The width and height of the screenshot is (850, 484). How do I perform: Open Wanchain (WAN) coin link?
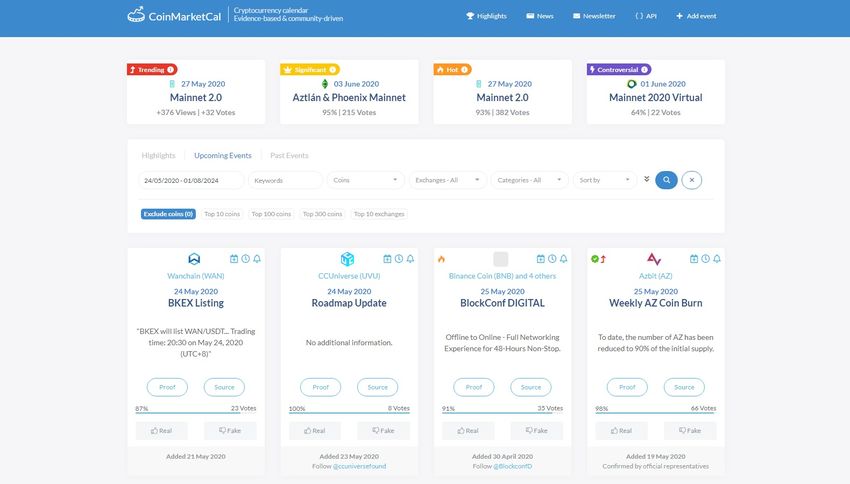196,276
